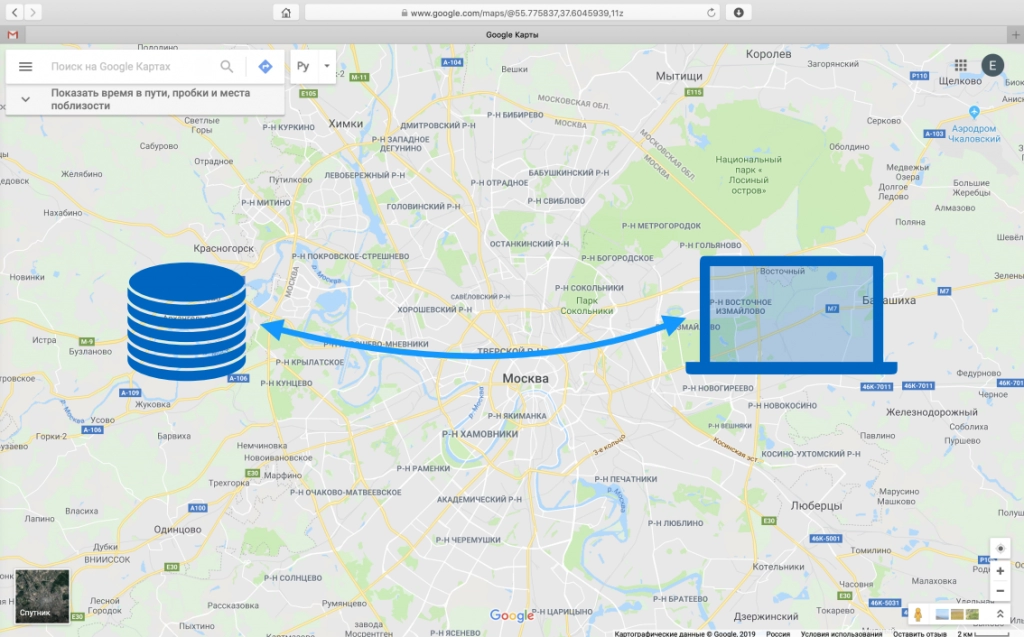Open the Safari home page button
Image resolution: width=1024 pixels, height=637 pixels.
(285, 12)
